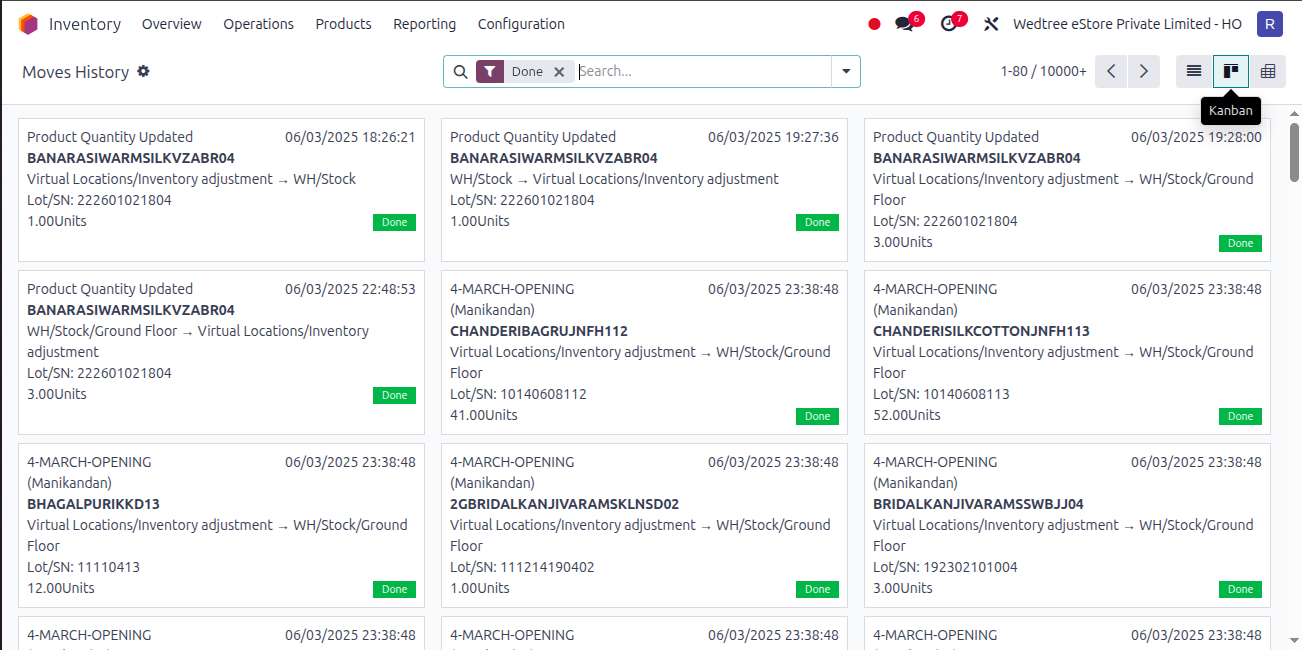Click Lot/SN: 10140608113 text
The width and height of the screenshot is (1302, 650).
coord(941,394)
